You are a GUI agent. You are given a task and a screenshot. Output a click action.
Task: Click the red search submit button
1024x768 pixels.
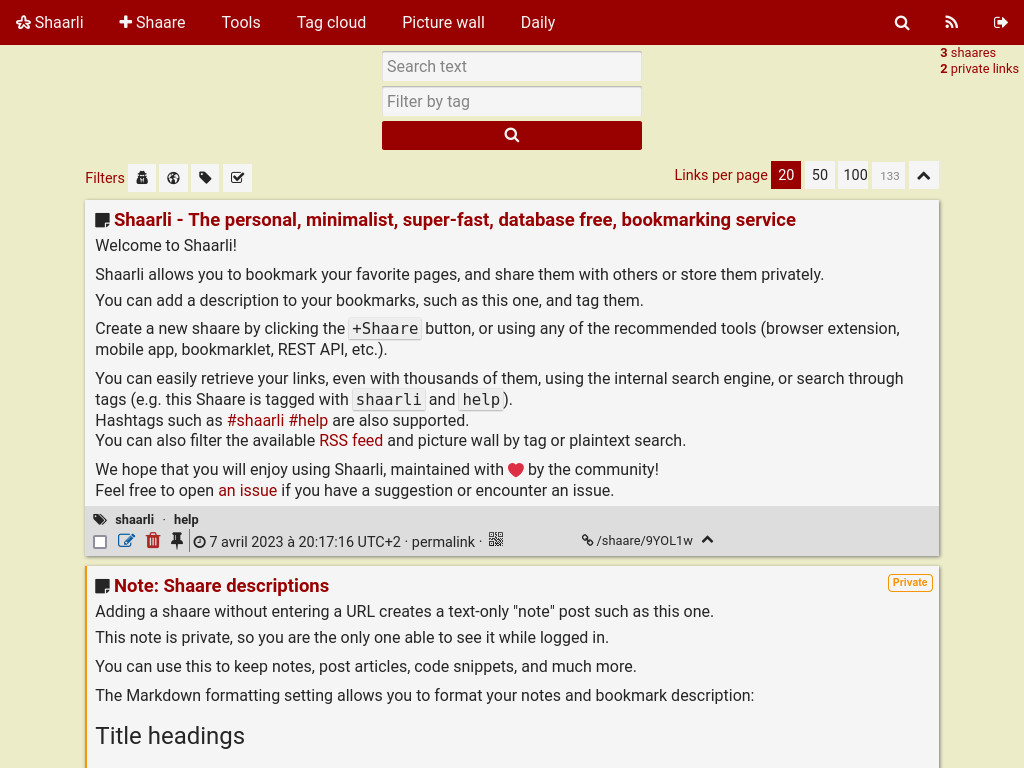(512, 135)
